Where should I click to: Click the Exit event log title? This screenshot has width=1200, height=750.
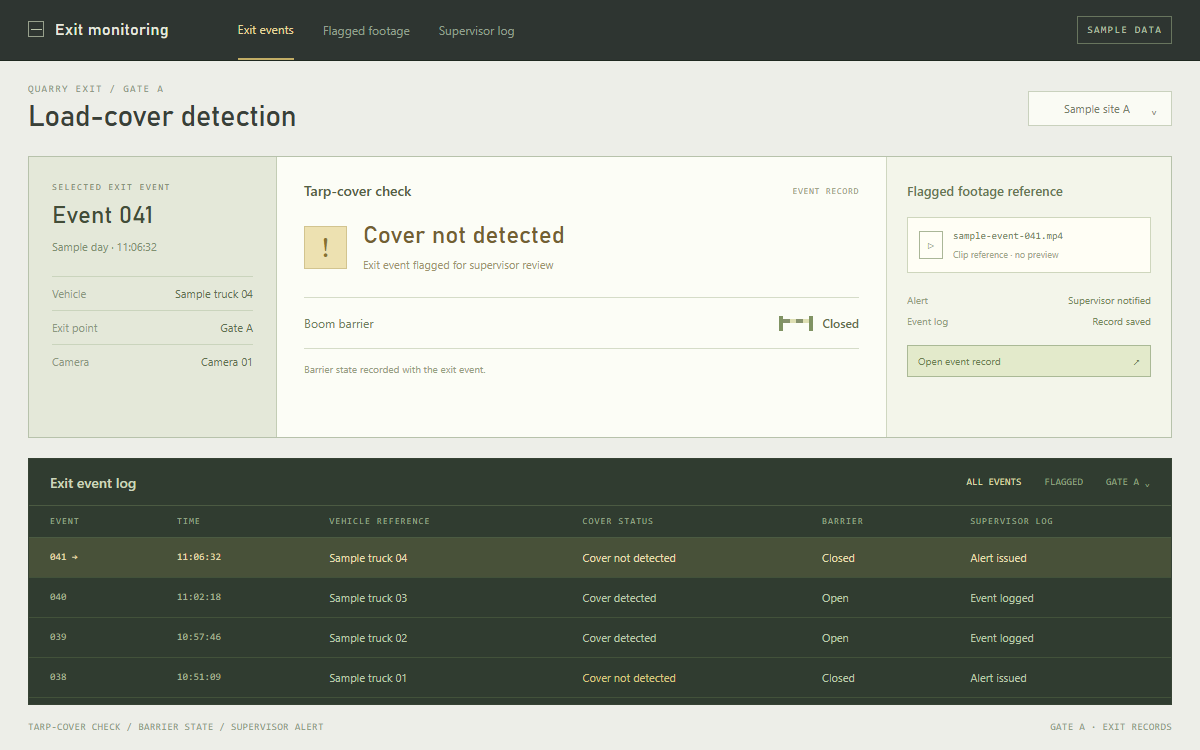[x=93, y=483]
